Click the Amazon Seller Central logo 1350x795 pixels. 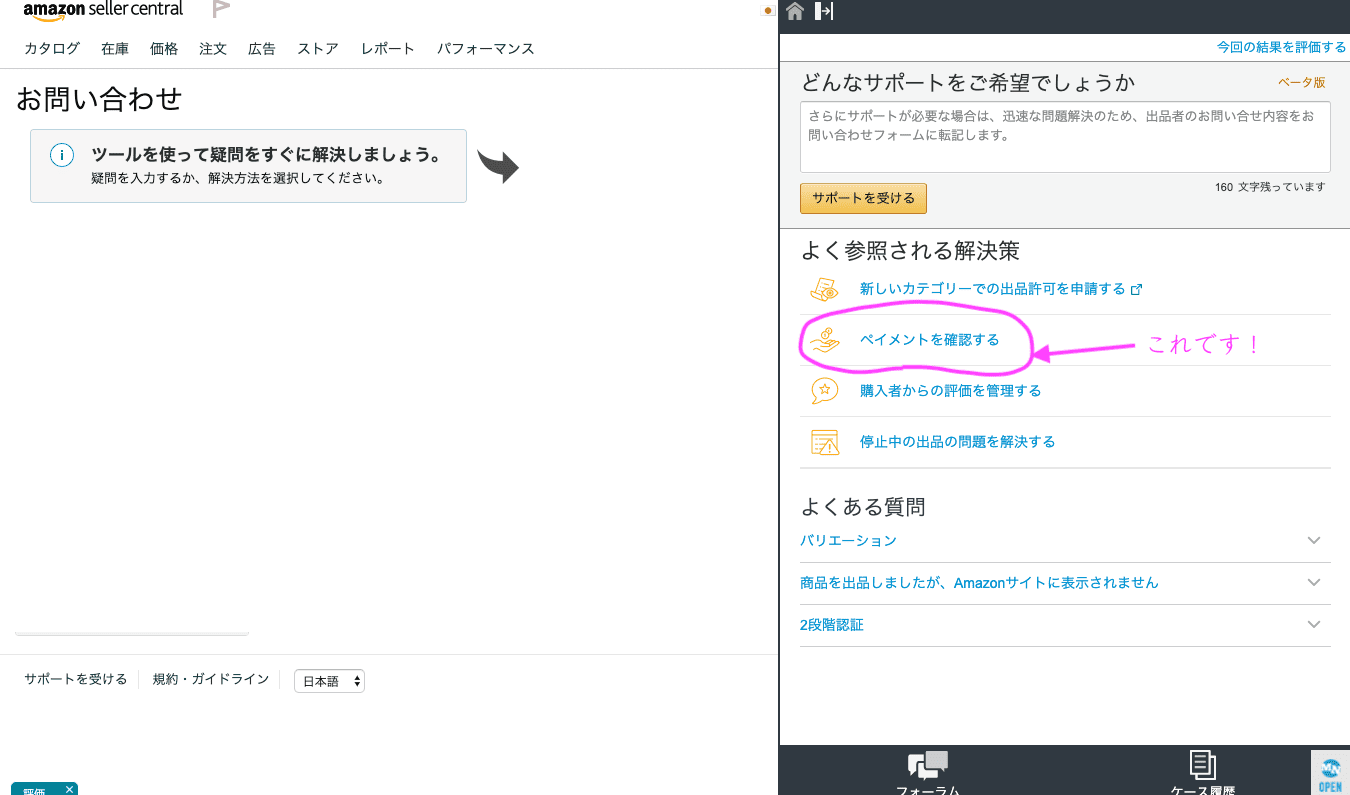103,11
